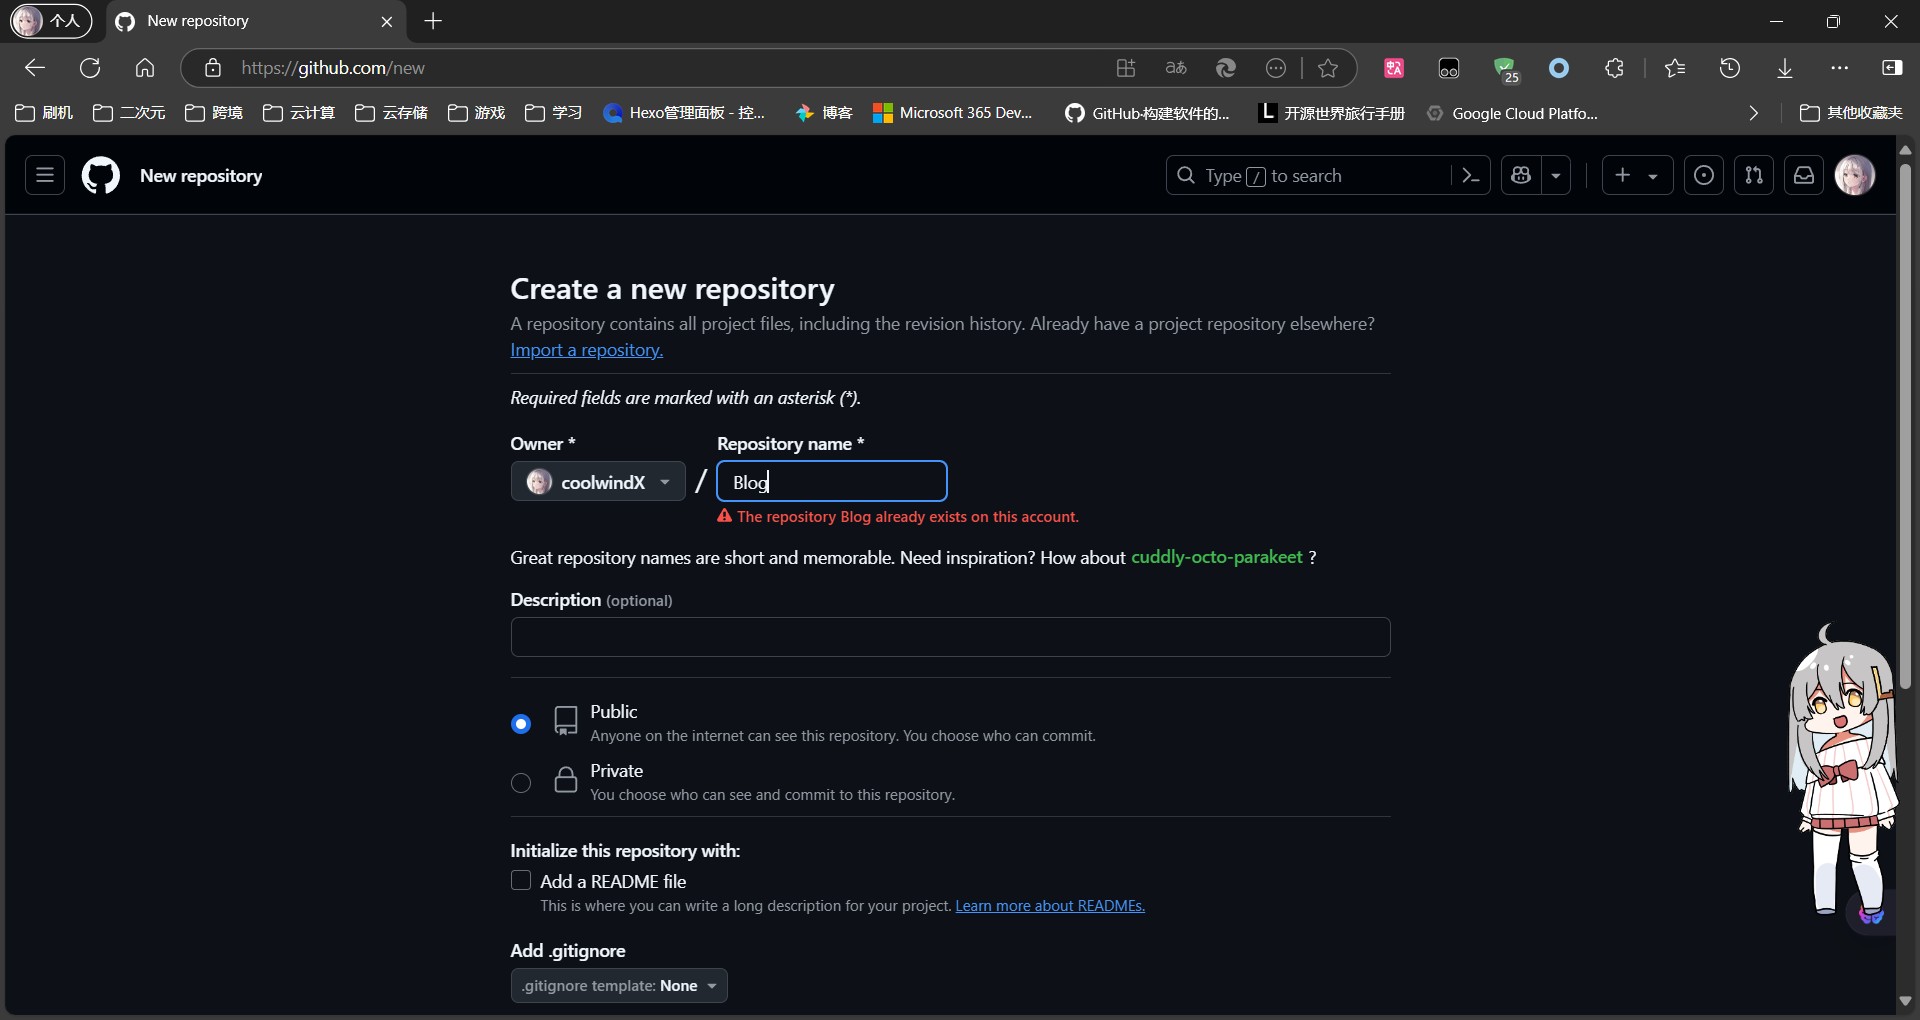The image size is (1920, 1020).
Task: Click the browser address bar URL
Action: 333,68
